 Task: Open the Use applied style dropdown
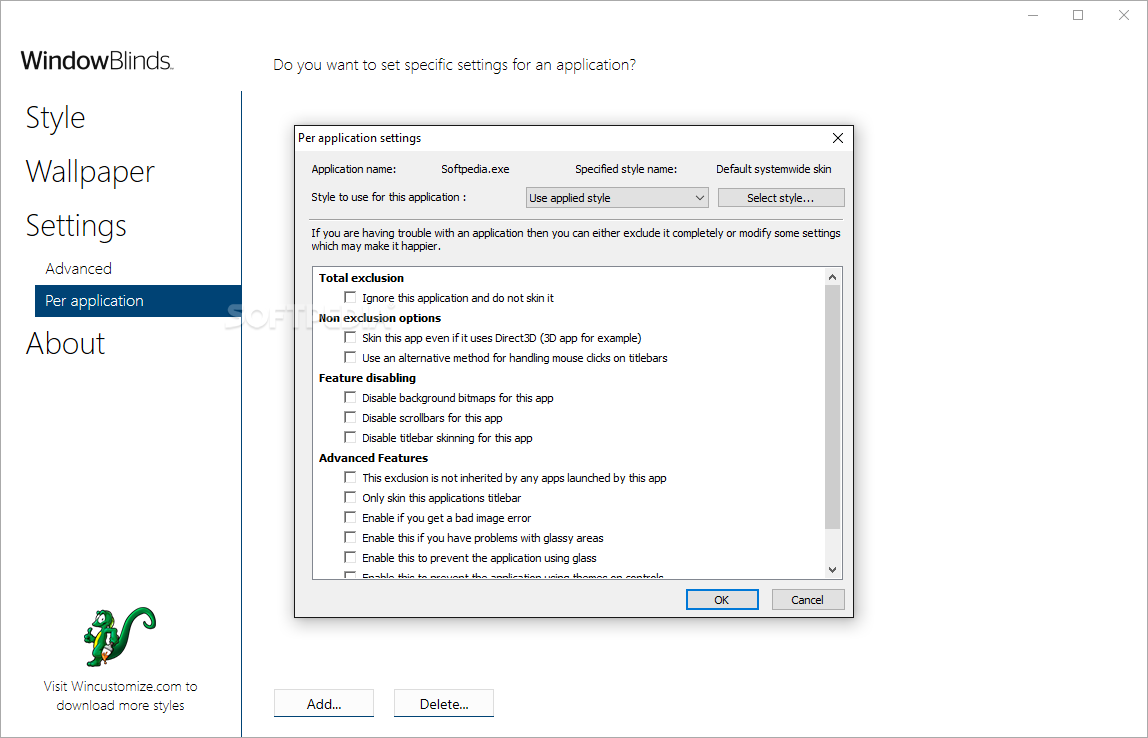tap(617, 198)
